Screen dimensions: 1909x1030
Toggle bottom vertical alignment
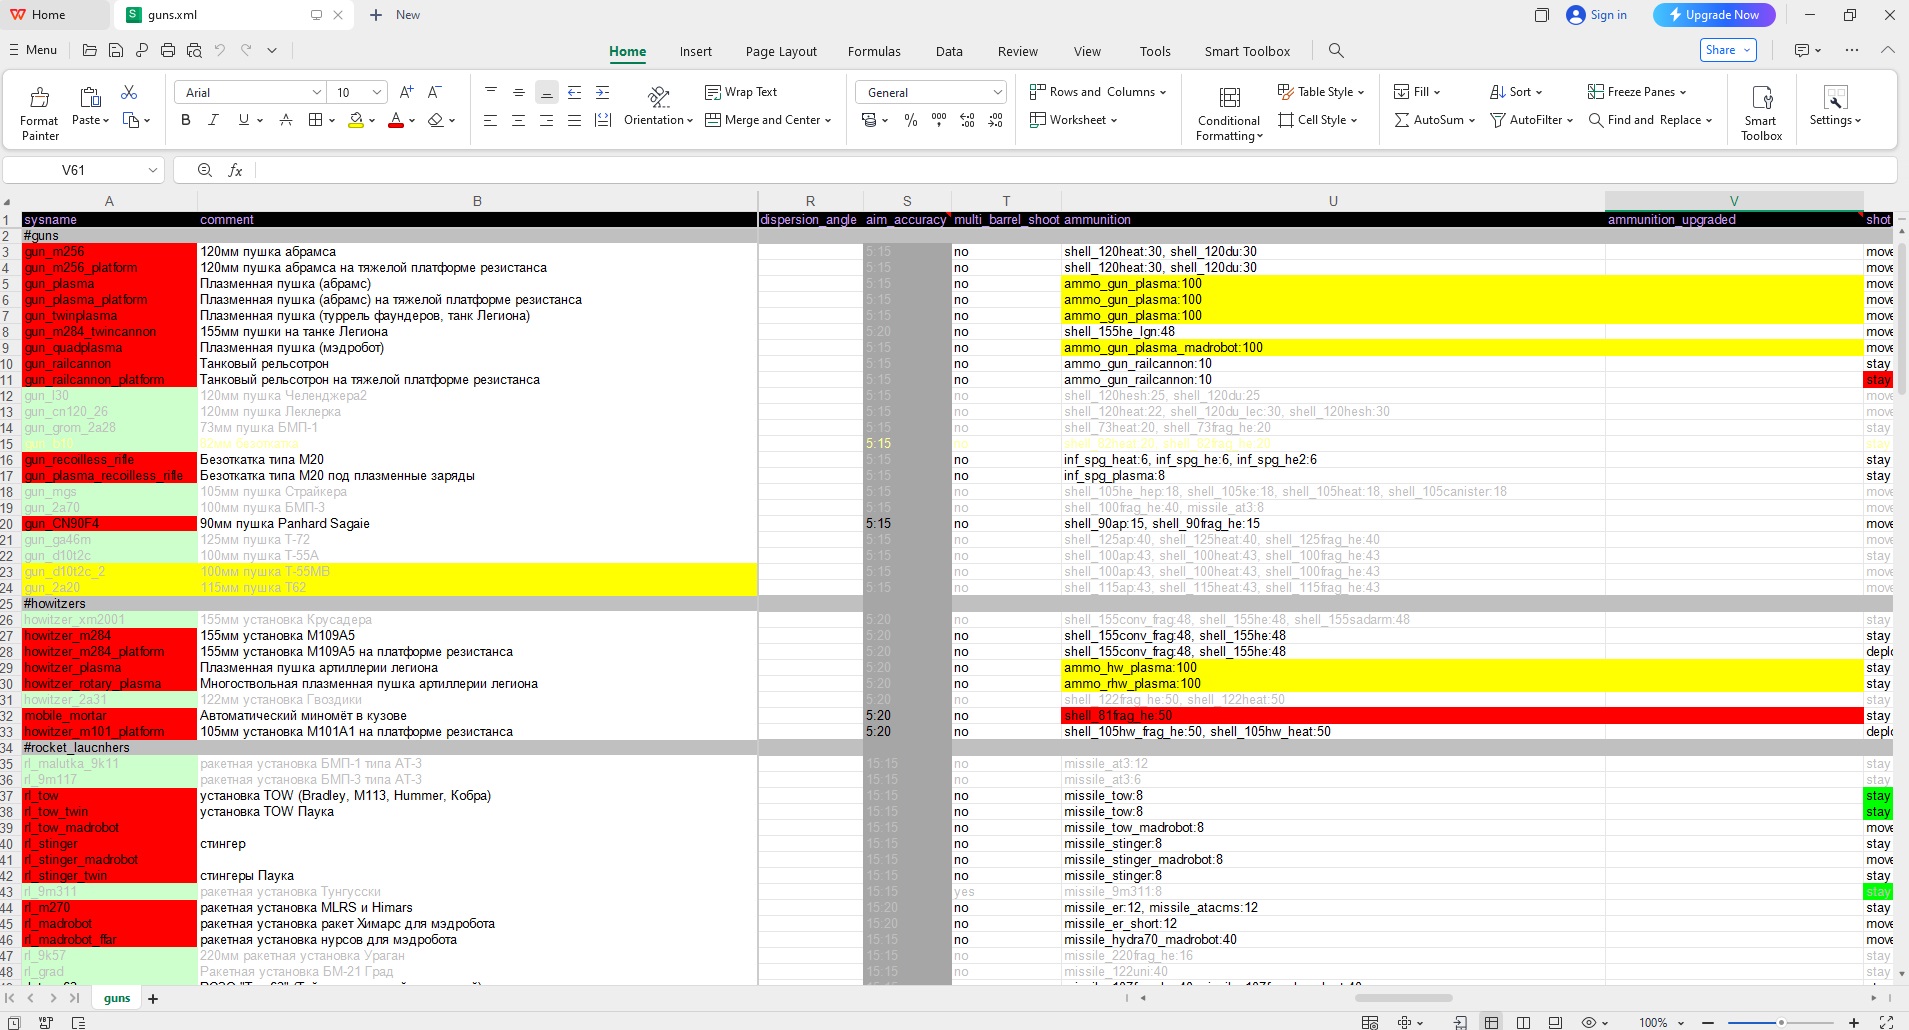point(546,92)
